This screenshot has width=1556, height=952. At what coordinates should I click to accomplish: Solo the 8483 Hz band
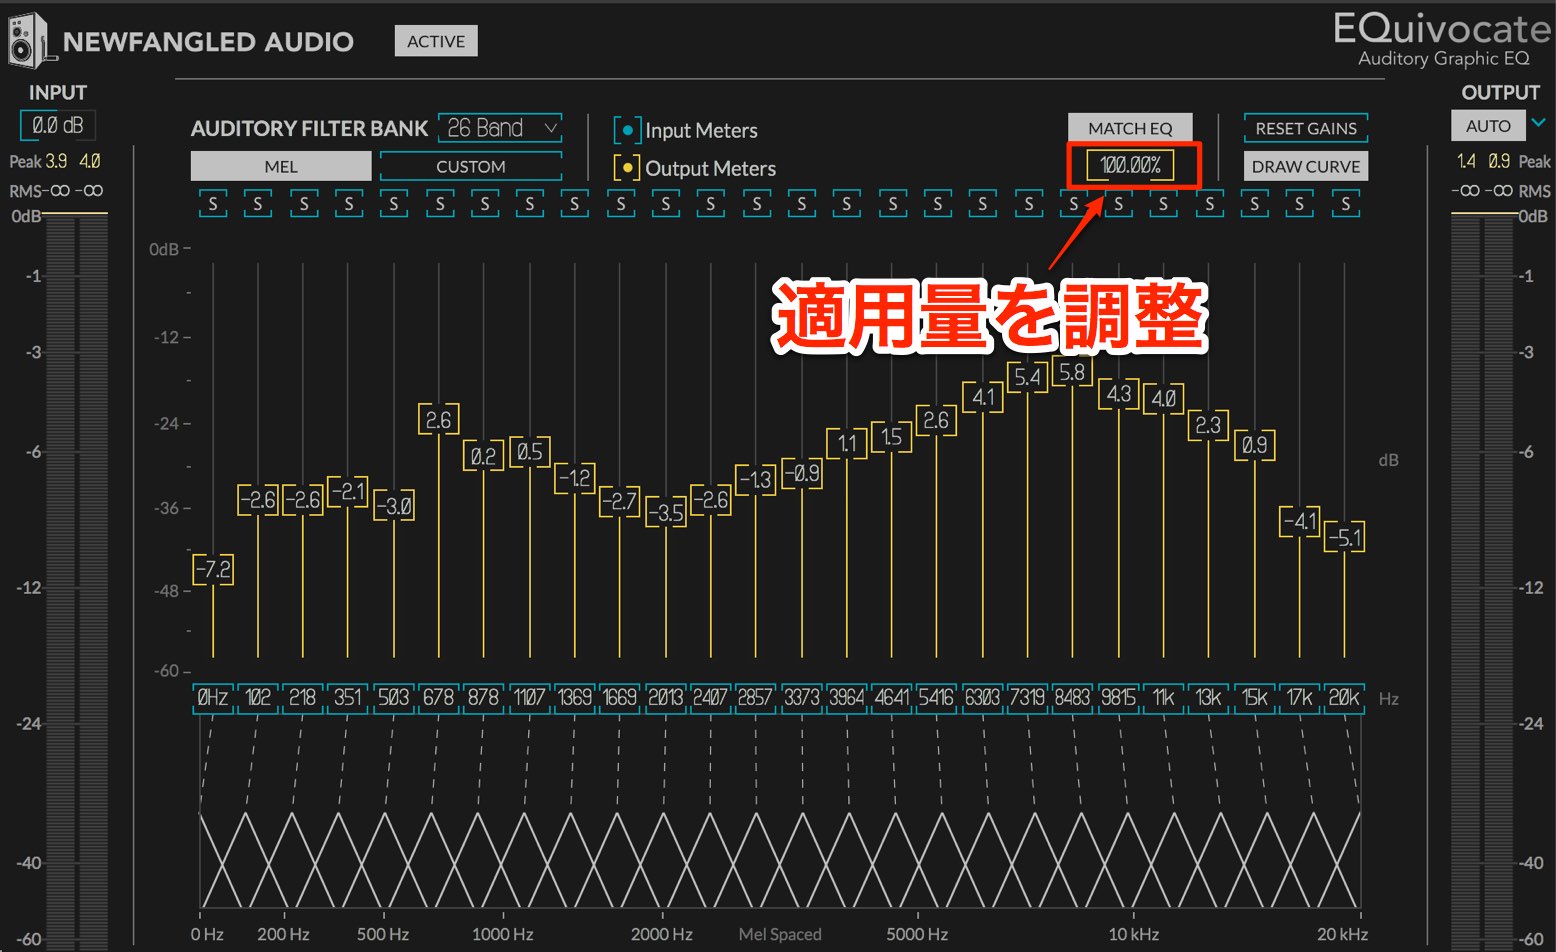point(1073,204)
